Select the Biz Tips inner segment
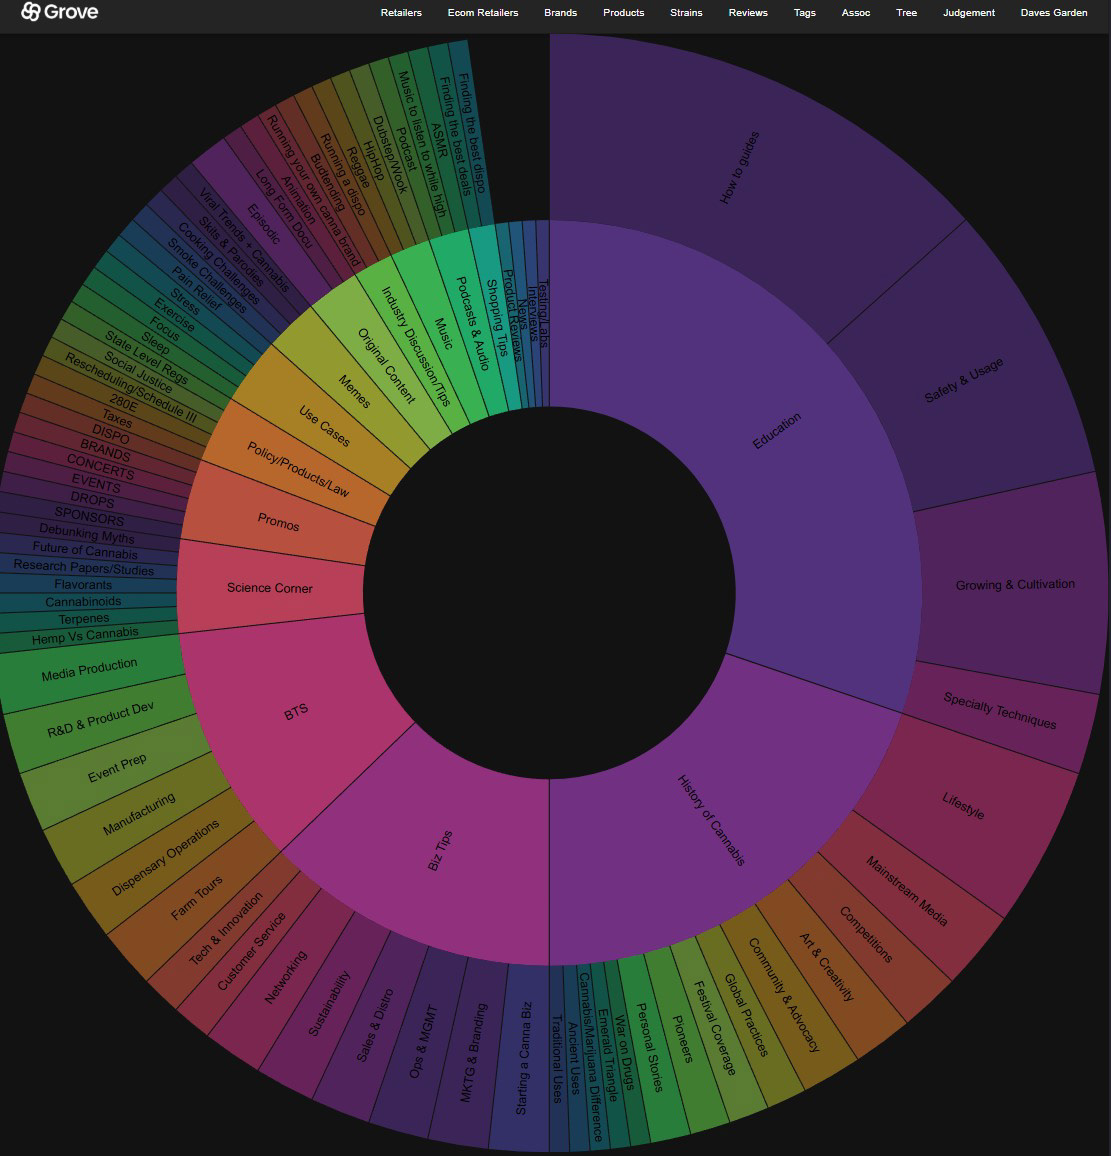 pyautogui.click(x=440, y=850)
